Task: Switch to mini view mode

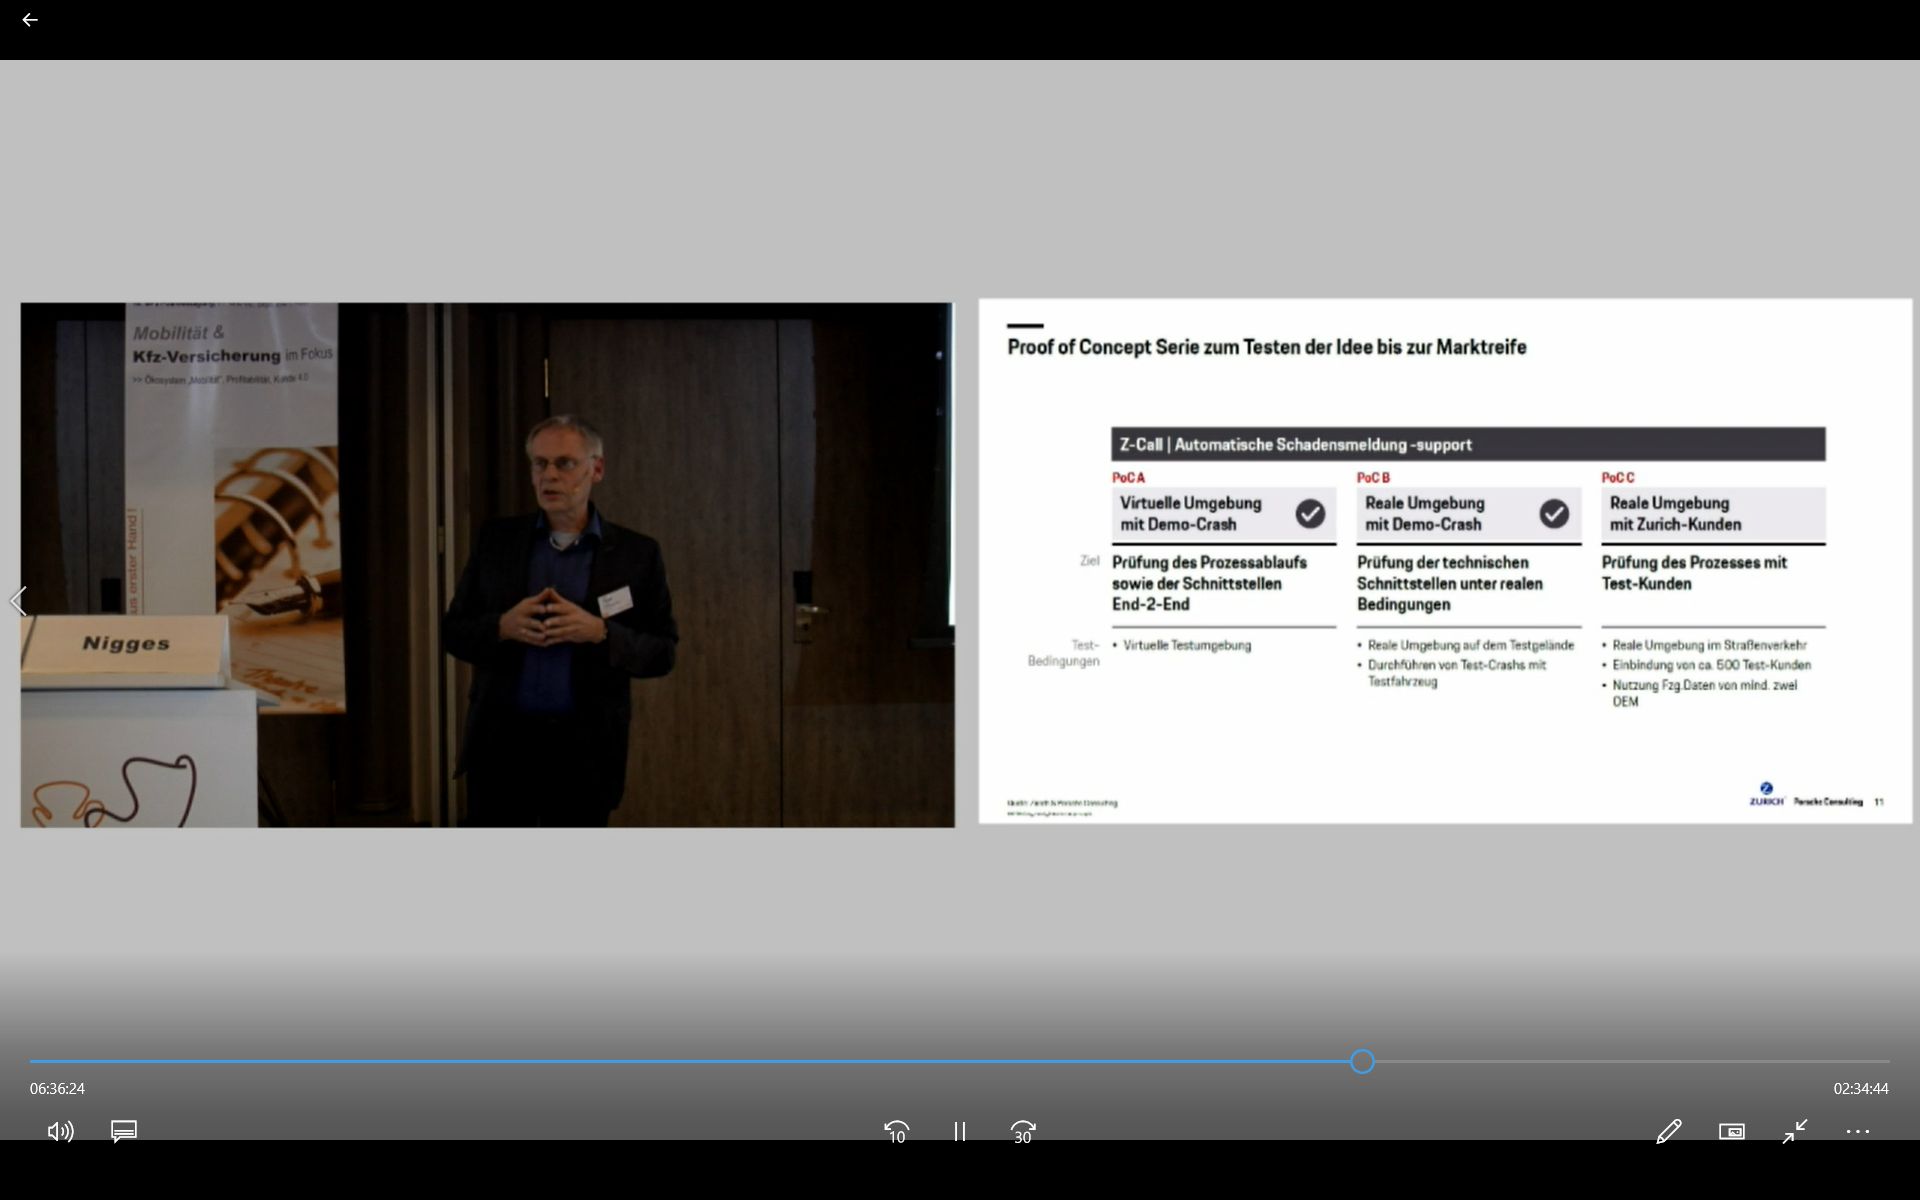Action: [x=1732, y=1131]
